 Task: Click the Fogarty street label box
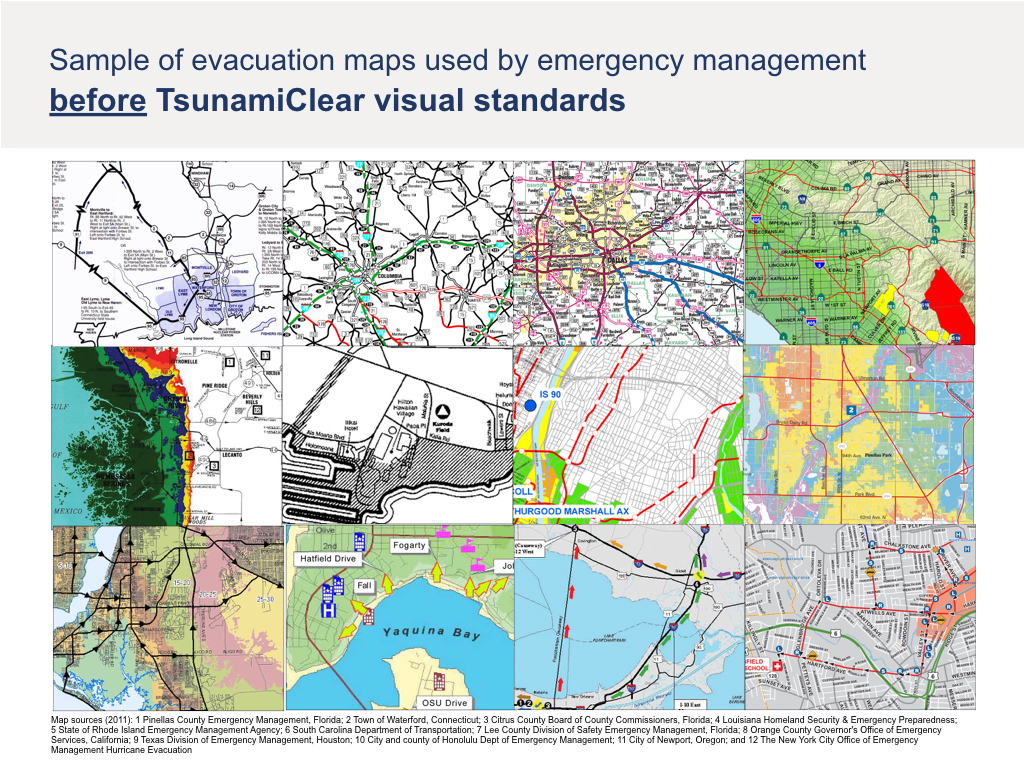tap(409, 545)
